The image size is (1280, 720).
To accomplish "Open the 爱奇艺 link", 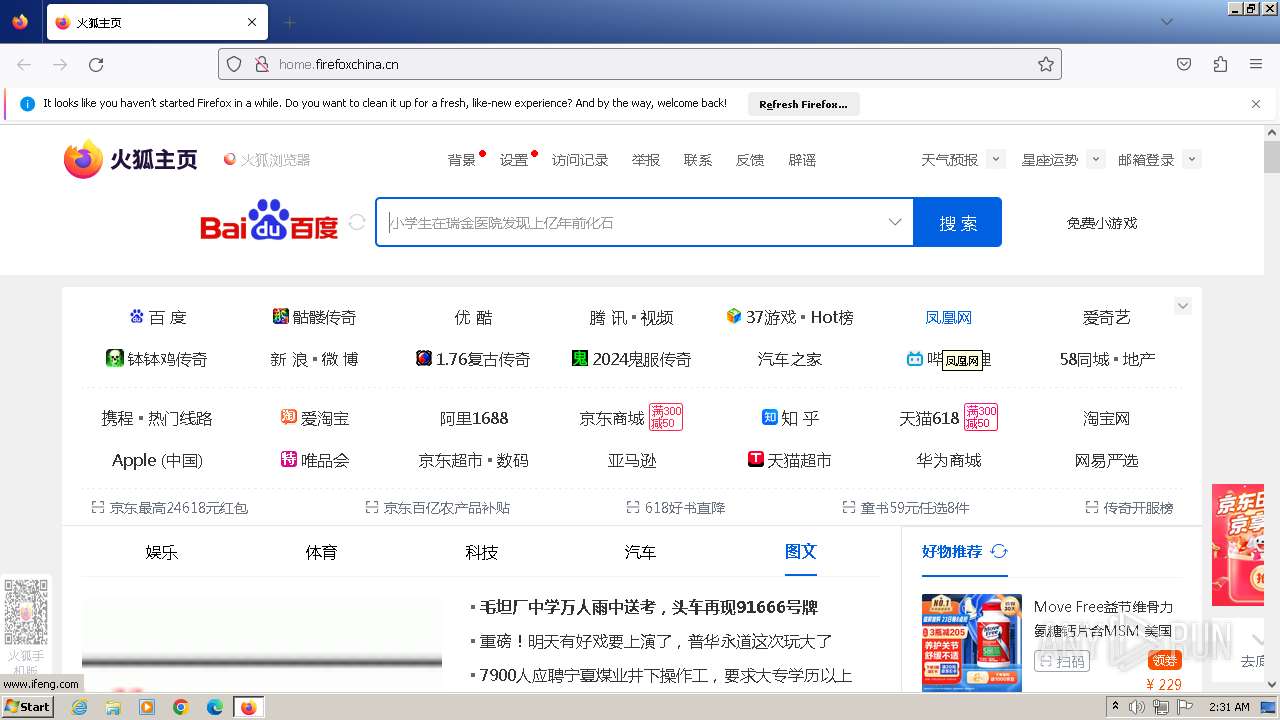I will pos(1106,317).
